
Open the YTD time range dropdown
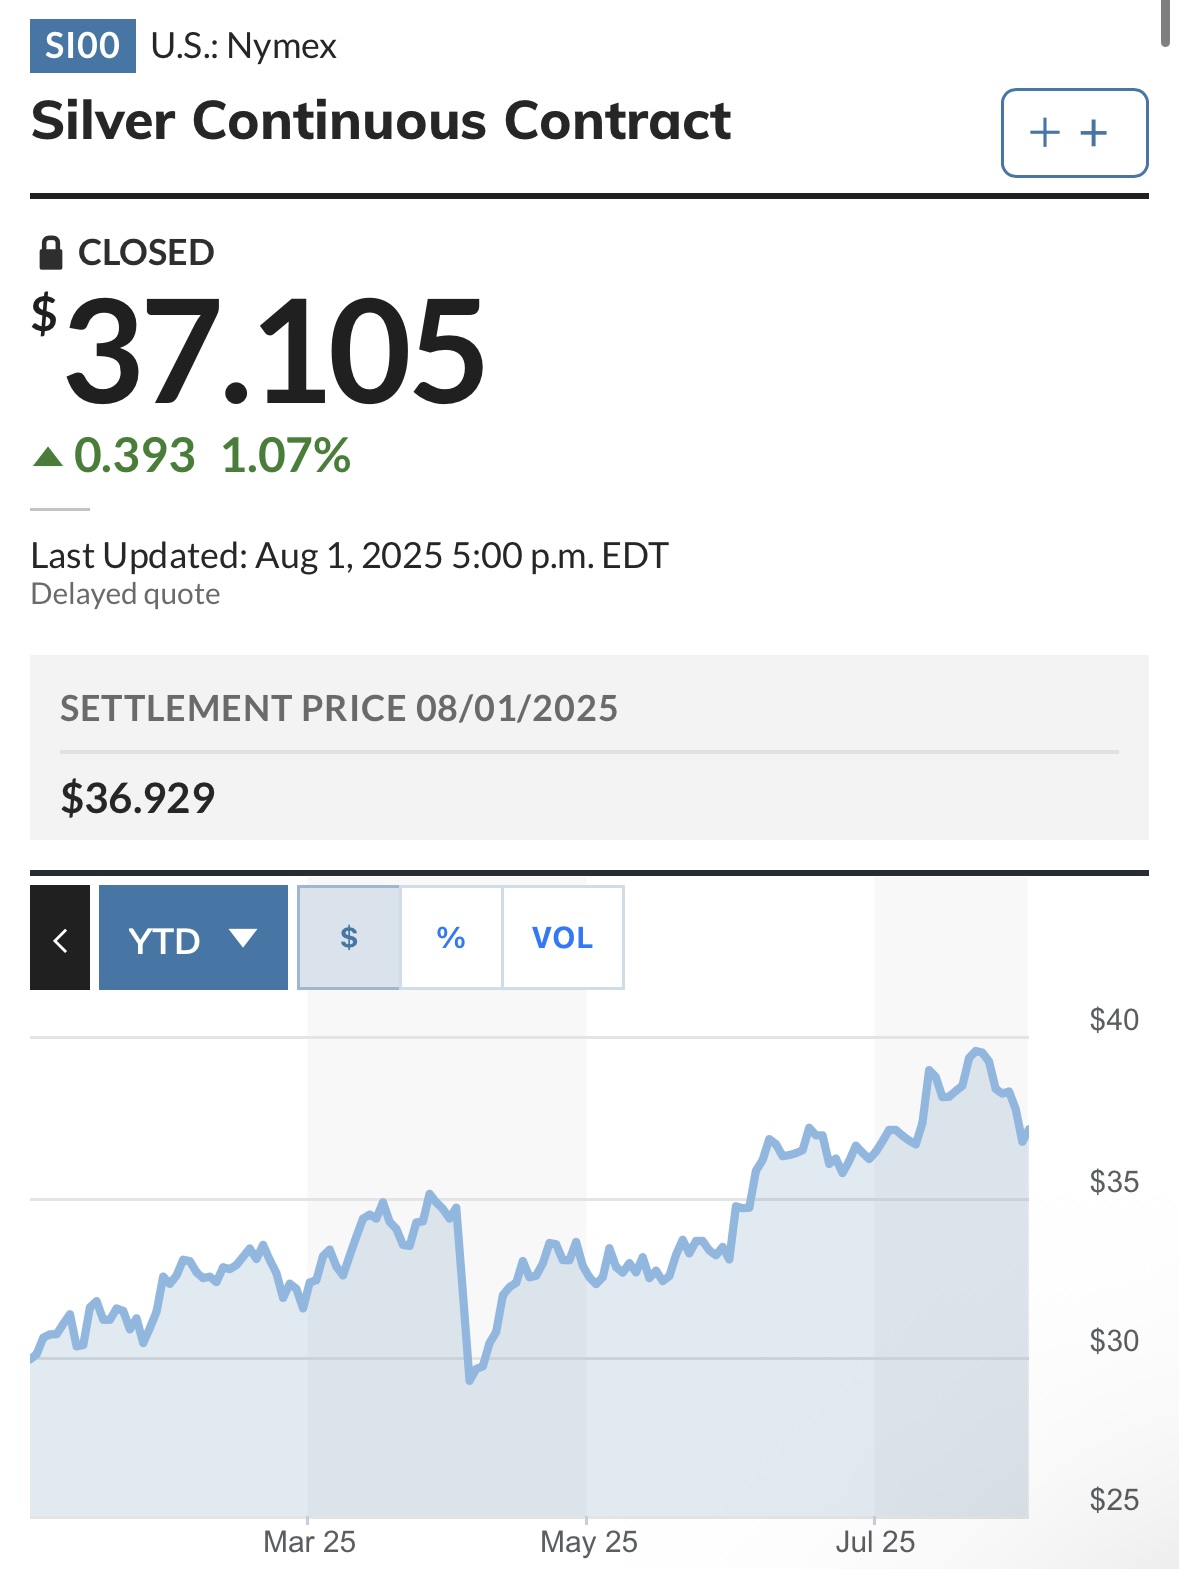point(193,938)
